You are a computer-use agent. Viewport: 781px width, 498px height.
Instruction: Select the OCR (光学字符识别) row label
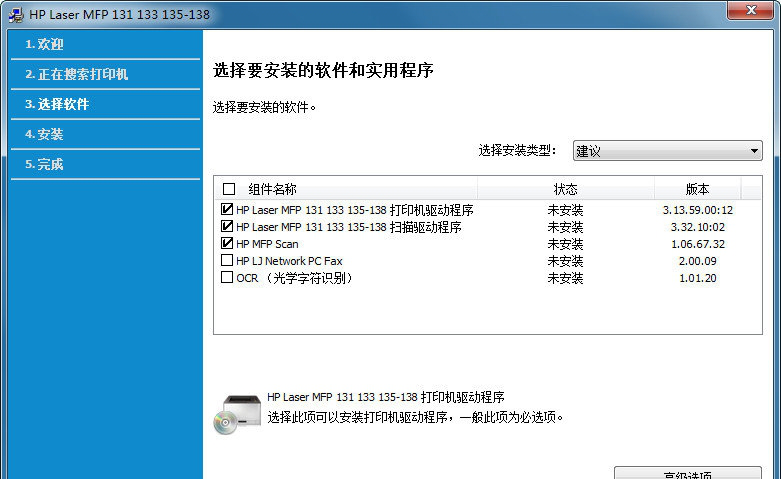click(295, 278)
